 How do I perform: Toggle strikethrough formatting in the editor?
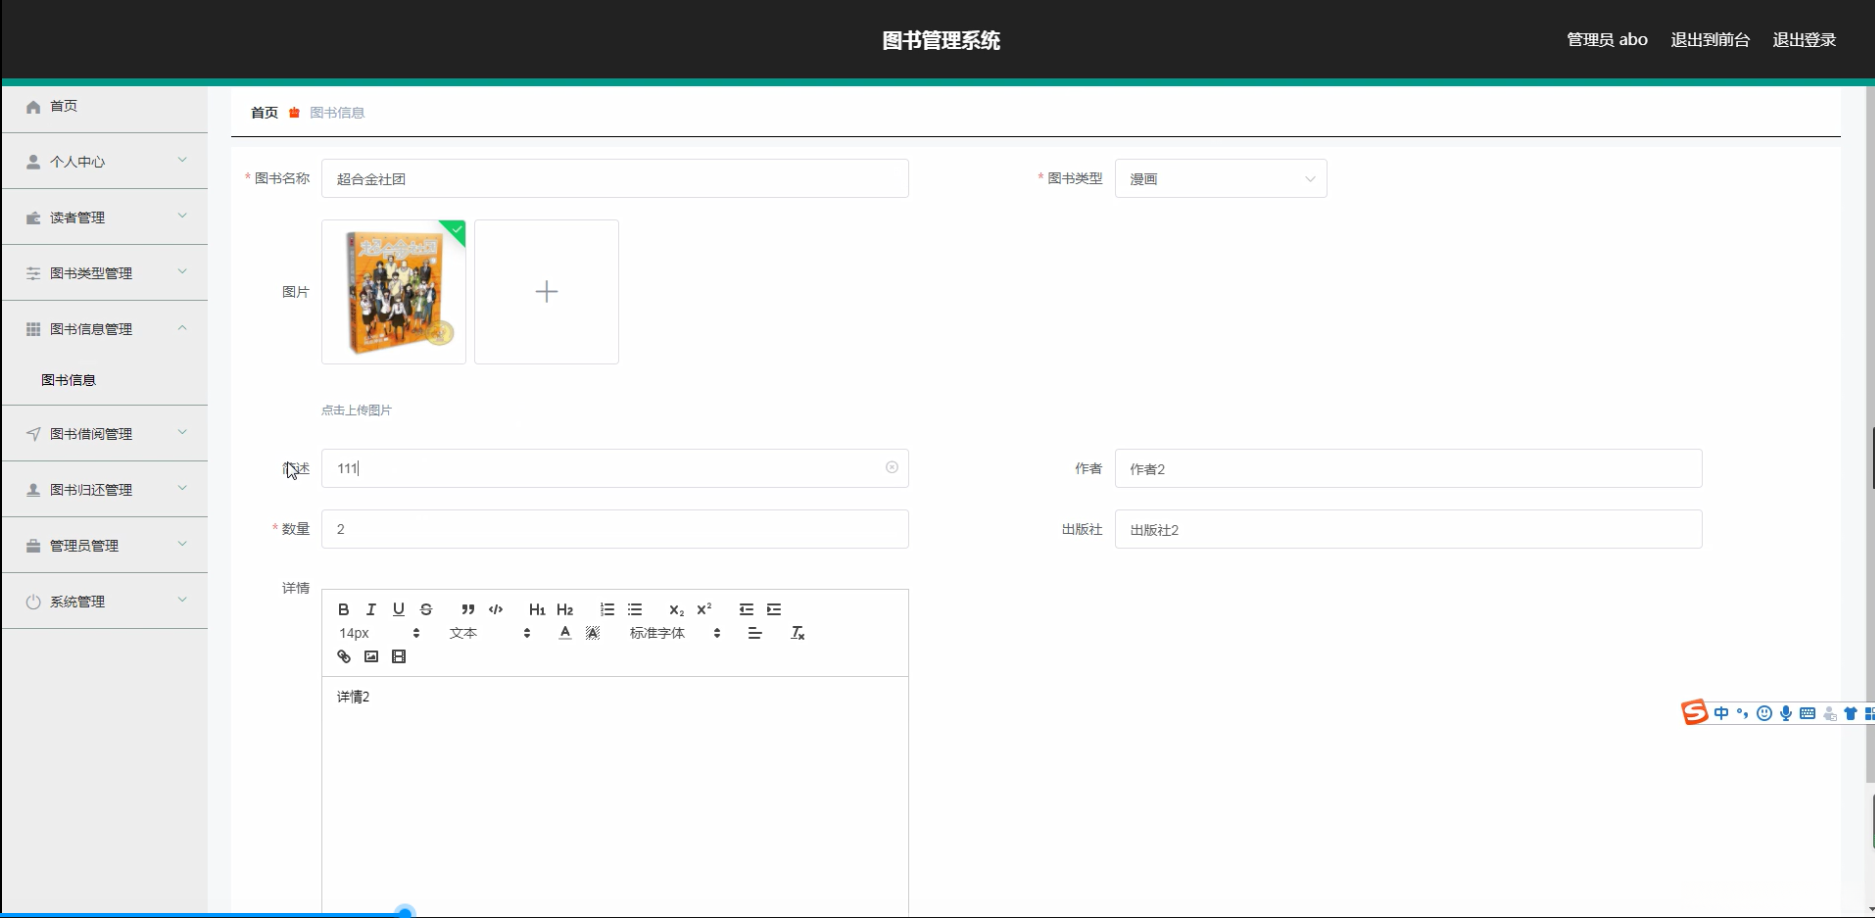coord(426,609)
